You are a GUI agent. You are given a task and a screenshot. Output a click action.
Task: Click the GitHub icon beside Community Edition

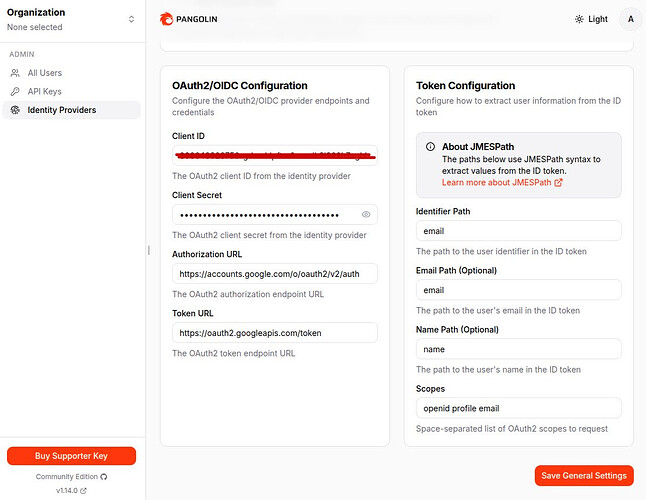pyautogui.click(x=104, y=477)
